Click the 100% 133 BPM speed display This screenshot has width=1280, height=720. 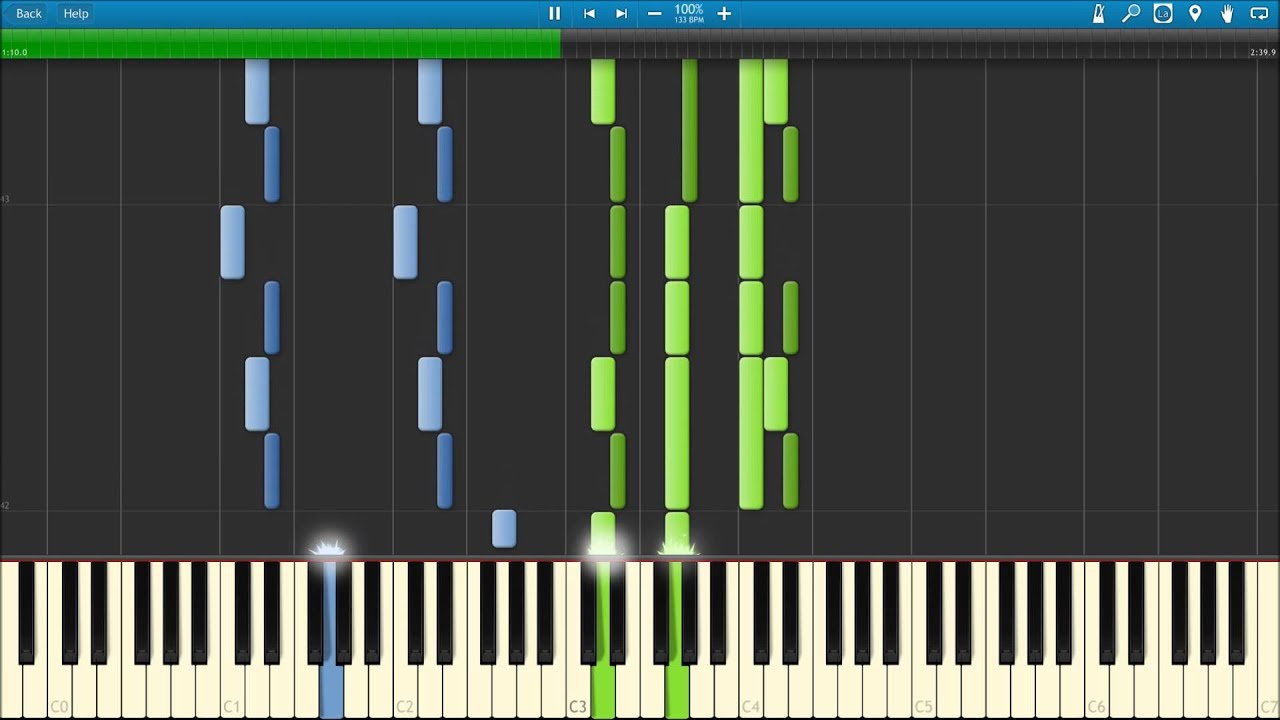point(689,13)
